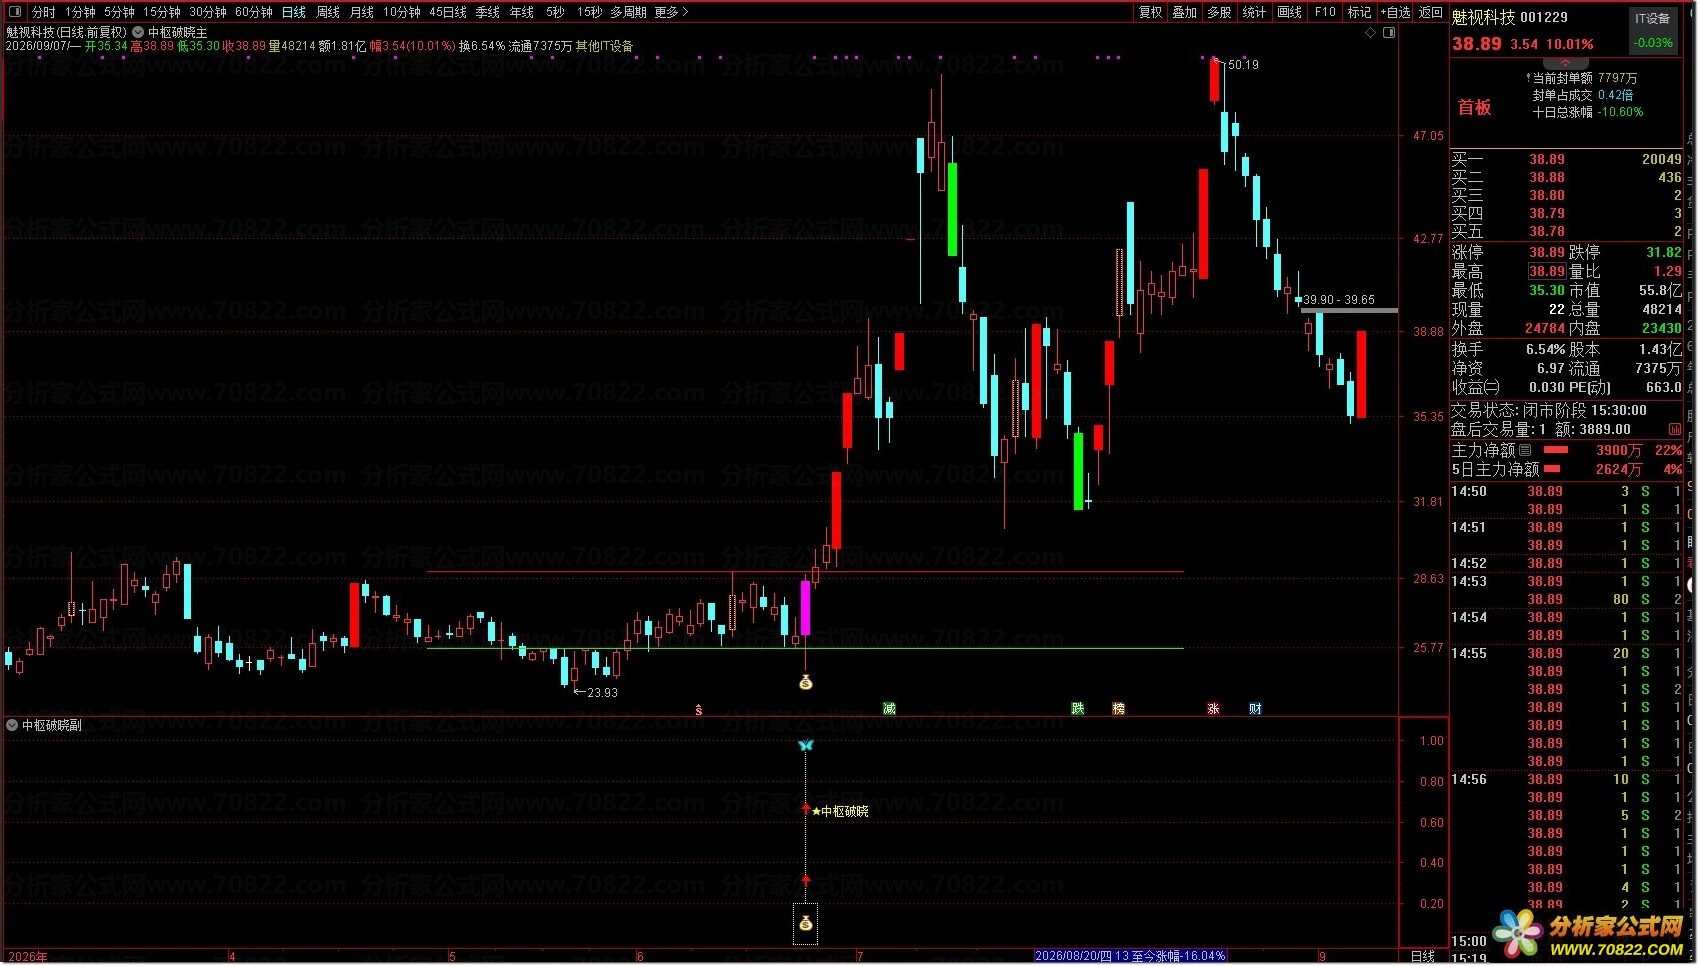Viewport: 1700px width, 966px height.
Task: Click the 减 event marker on timeline
Action: (889, 708)
